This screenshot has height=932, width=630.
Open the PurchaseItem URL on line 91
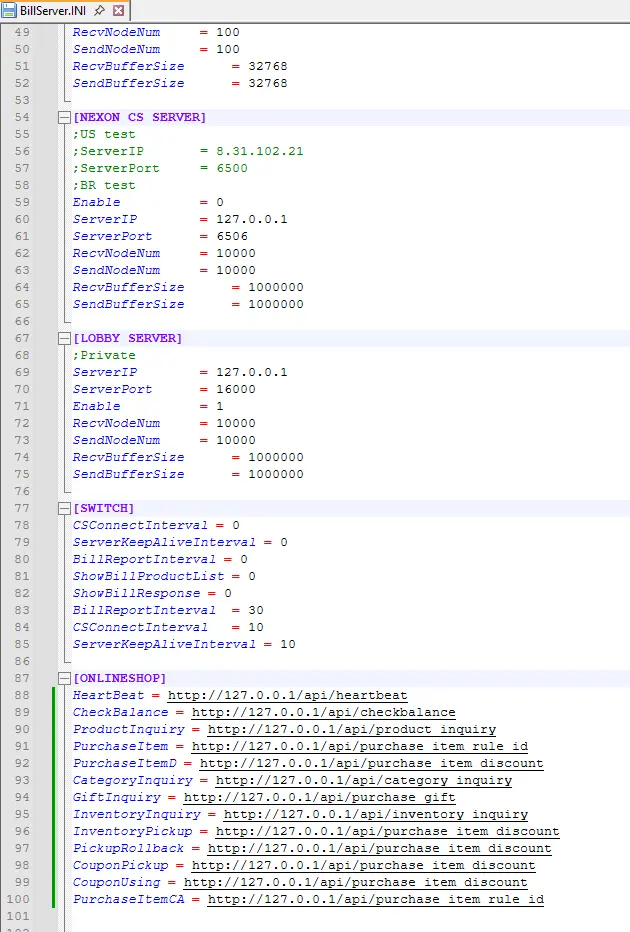[360, 746]
